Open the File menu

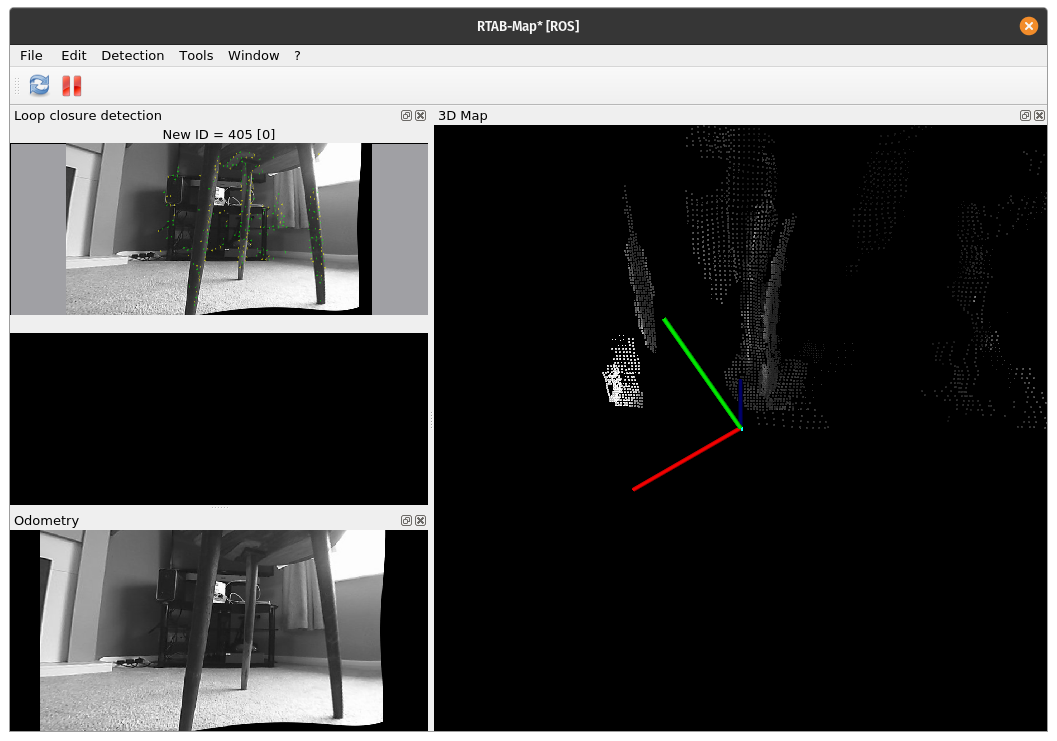31,56
